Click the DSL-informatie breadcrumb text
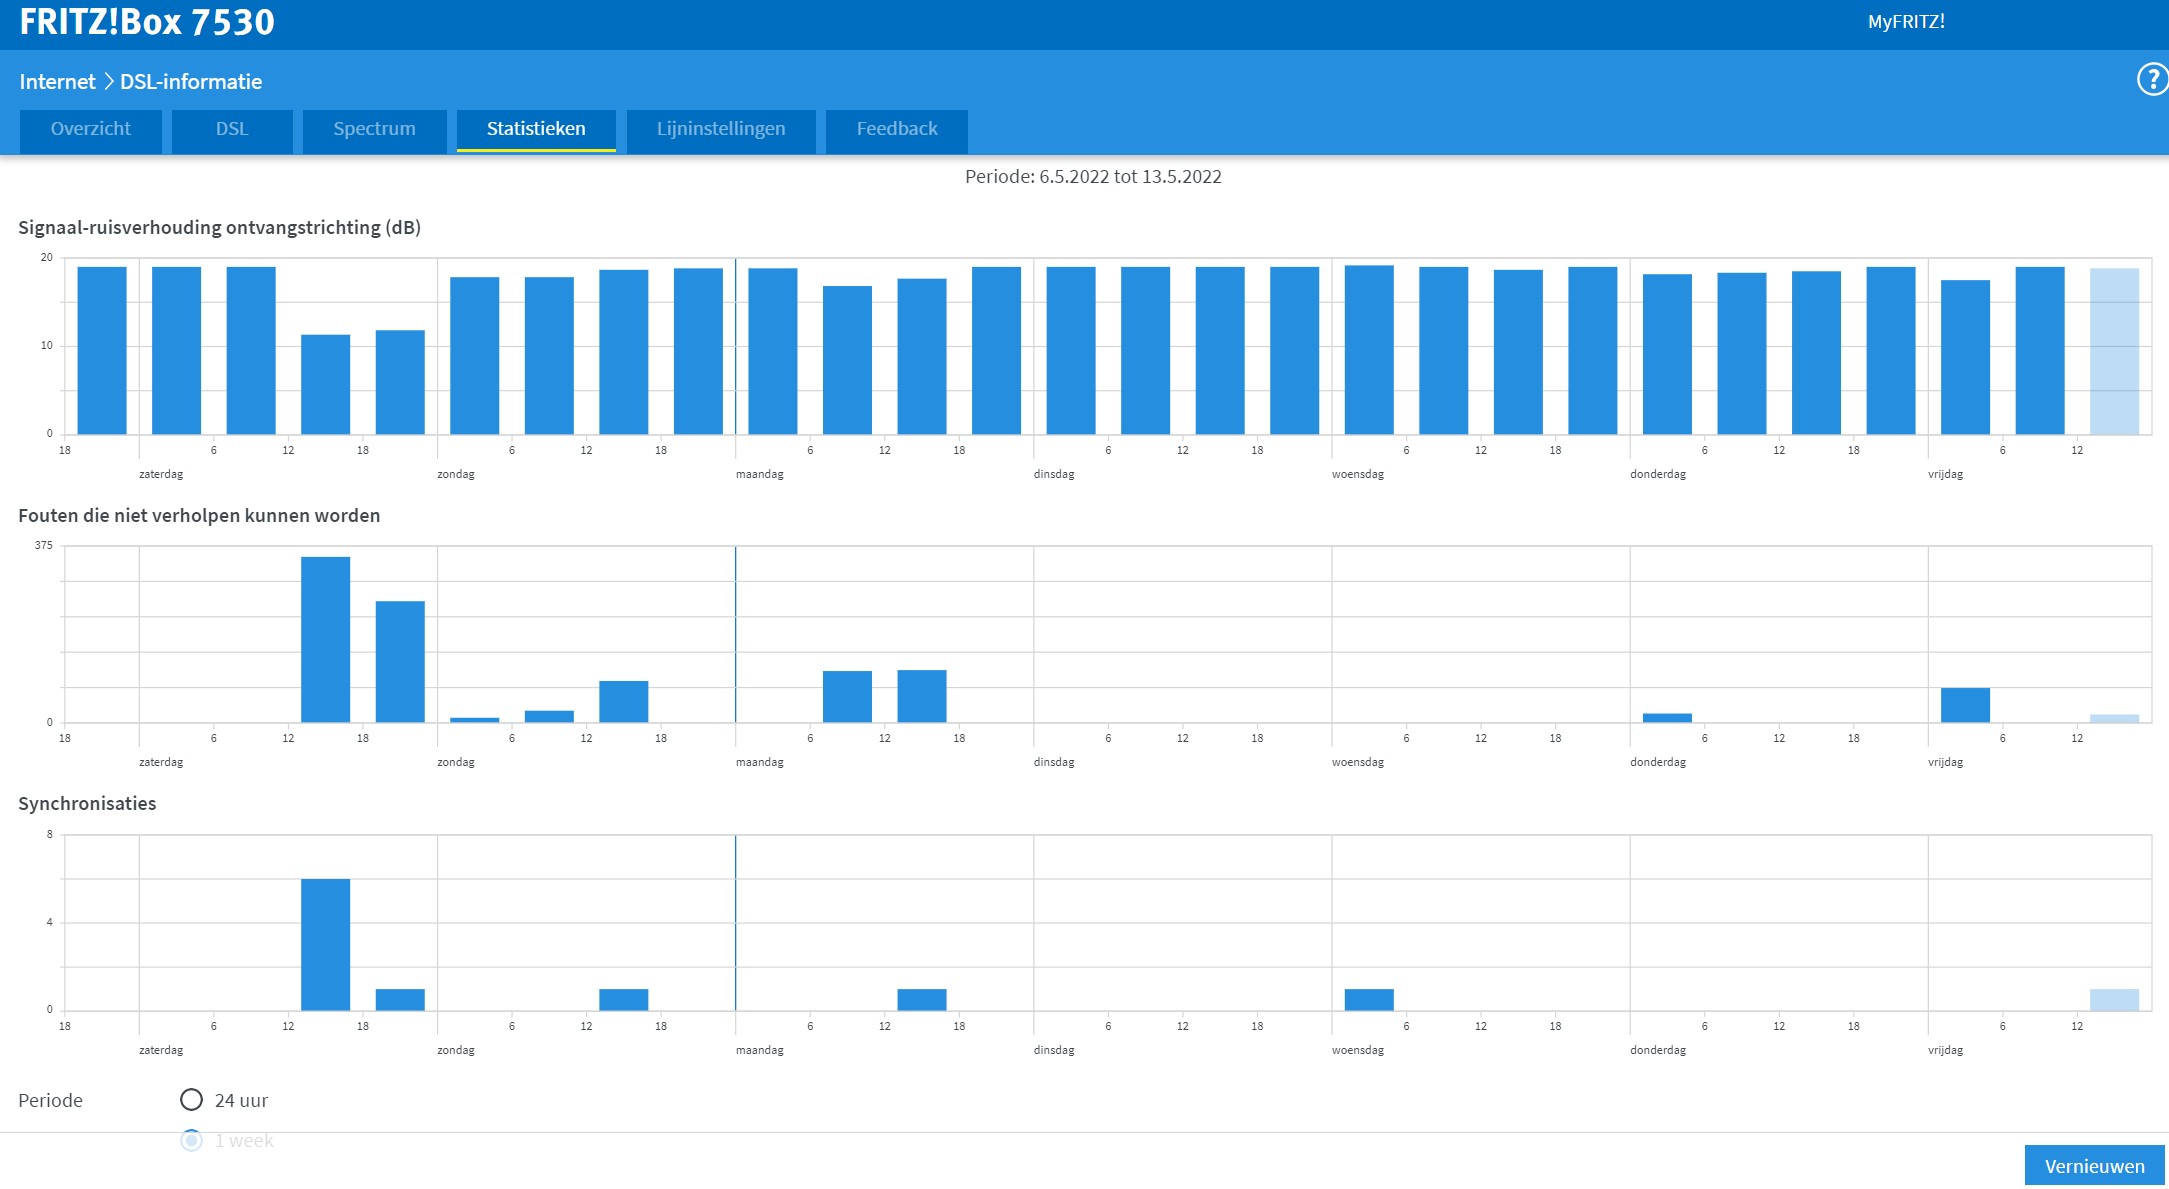Image resolution: width=2169 pixels, height=1189 pixels. tap(191, 82)
